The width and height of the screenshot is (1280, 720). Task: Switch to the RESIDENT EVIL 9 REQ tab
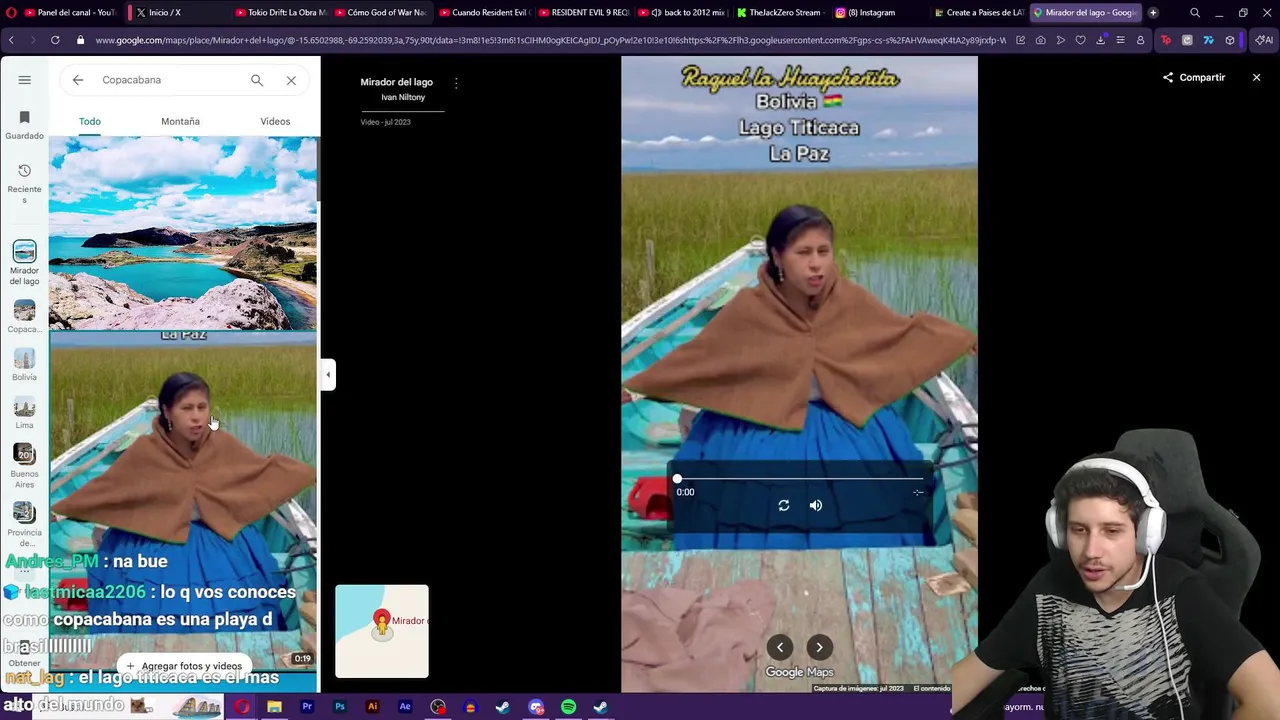pyautogui.click(x=584, y=13)
